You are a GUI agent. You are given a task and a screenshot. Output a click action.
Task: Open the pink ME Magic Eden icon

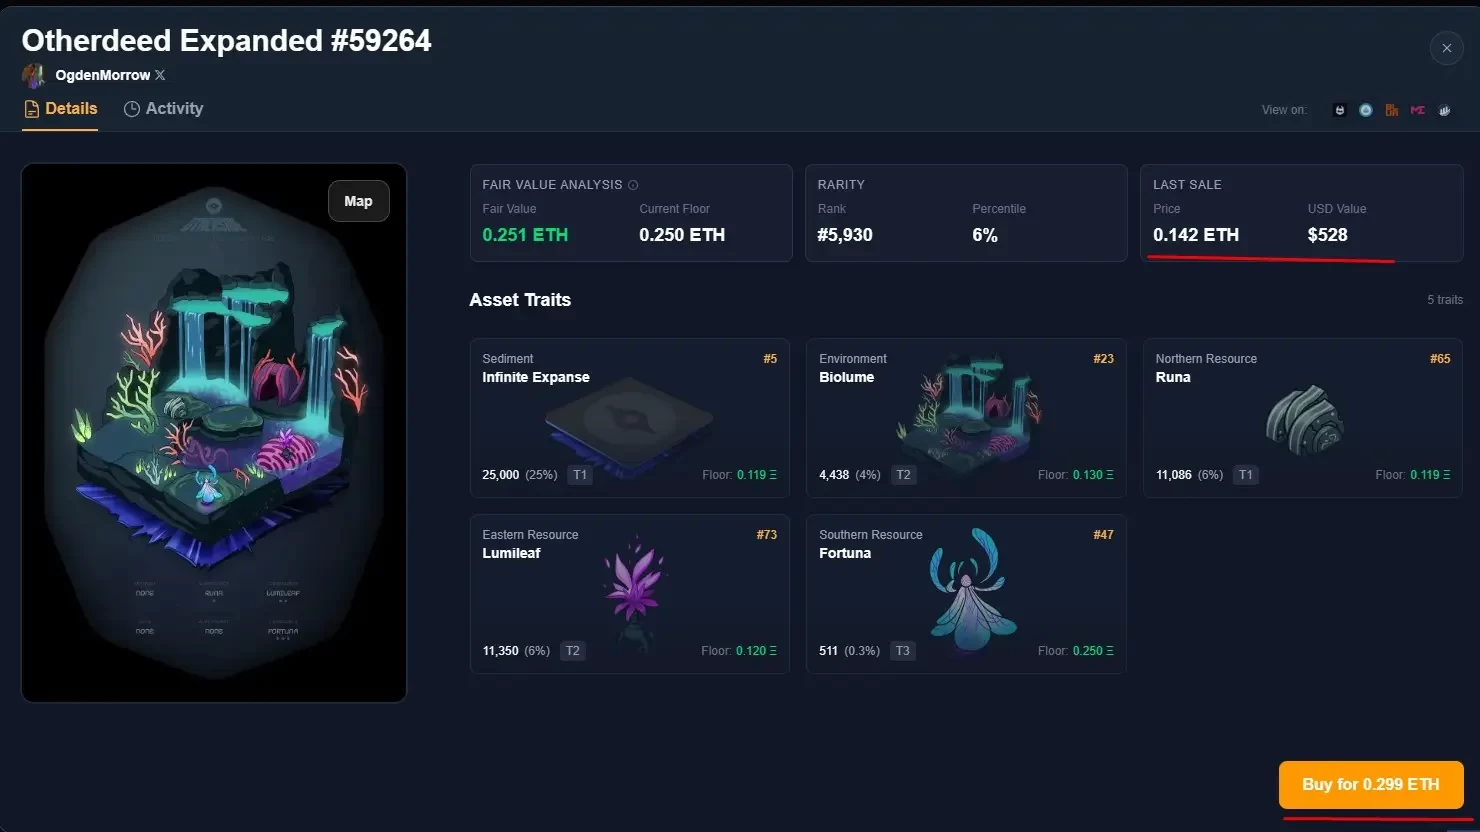[x=1417, y=110]
